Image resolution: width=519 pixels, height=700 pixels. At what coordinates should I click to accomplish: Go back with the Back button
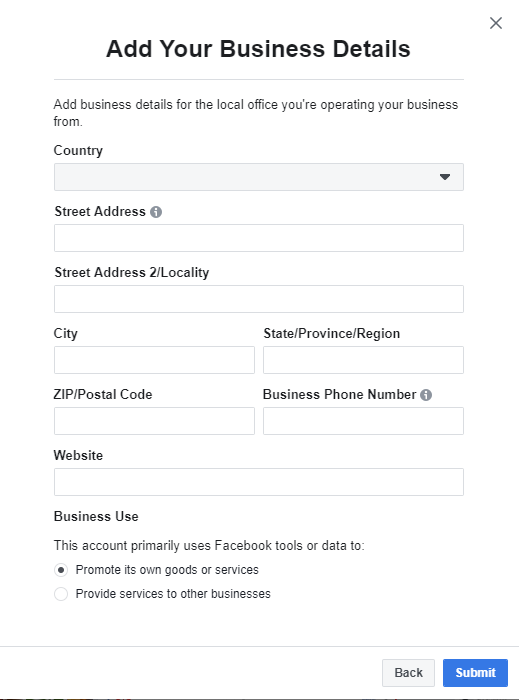tap(408, 673)
